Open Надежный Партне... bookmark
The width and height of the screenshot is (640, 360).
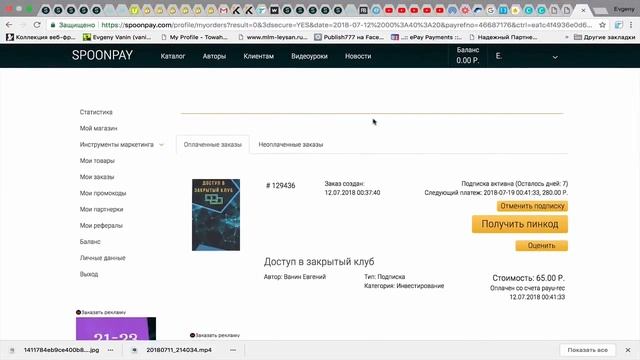click(503, 37)
